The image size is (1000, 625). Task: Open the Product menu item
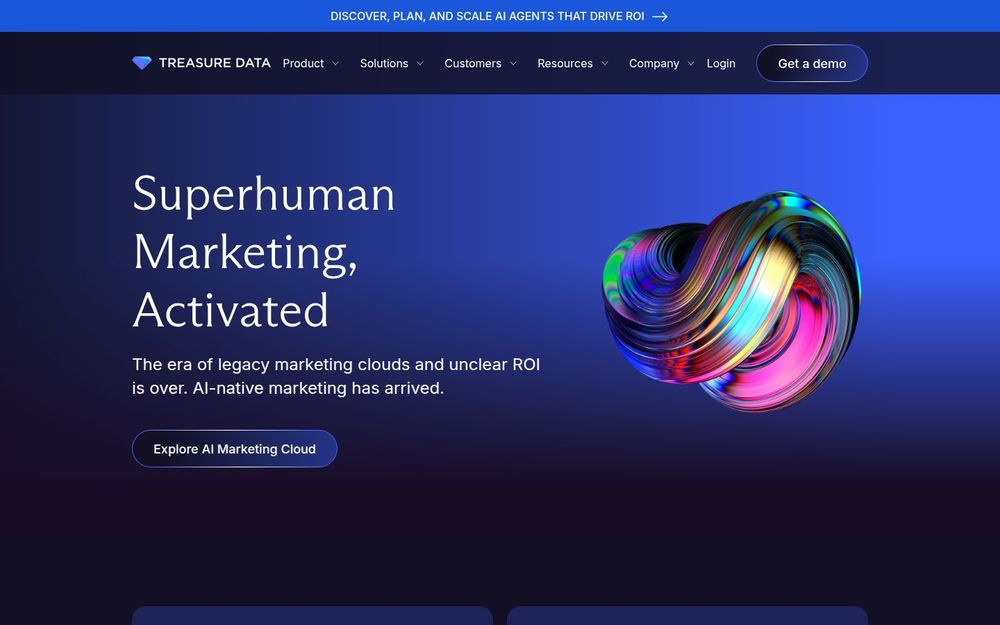pyautogui.click(x=303, y=64)
